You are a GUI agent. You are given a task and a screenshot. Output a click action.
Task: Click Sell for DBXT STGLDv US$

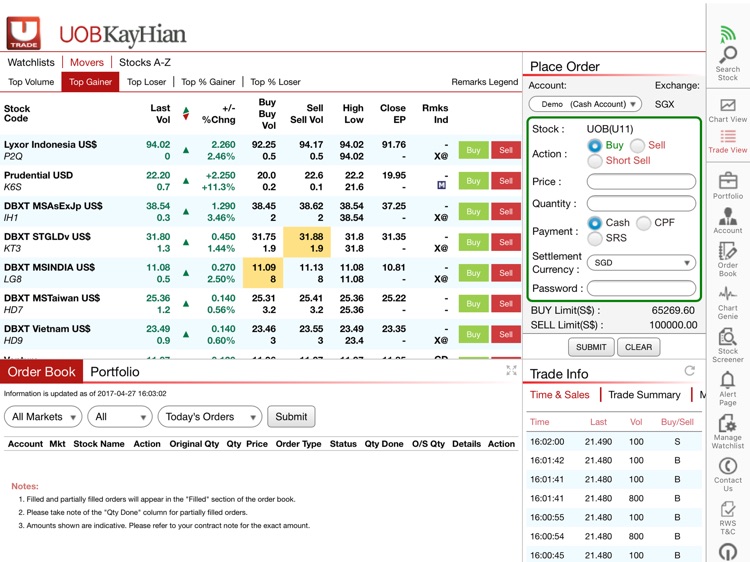pyautogui.click(x=506, y=242)
